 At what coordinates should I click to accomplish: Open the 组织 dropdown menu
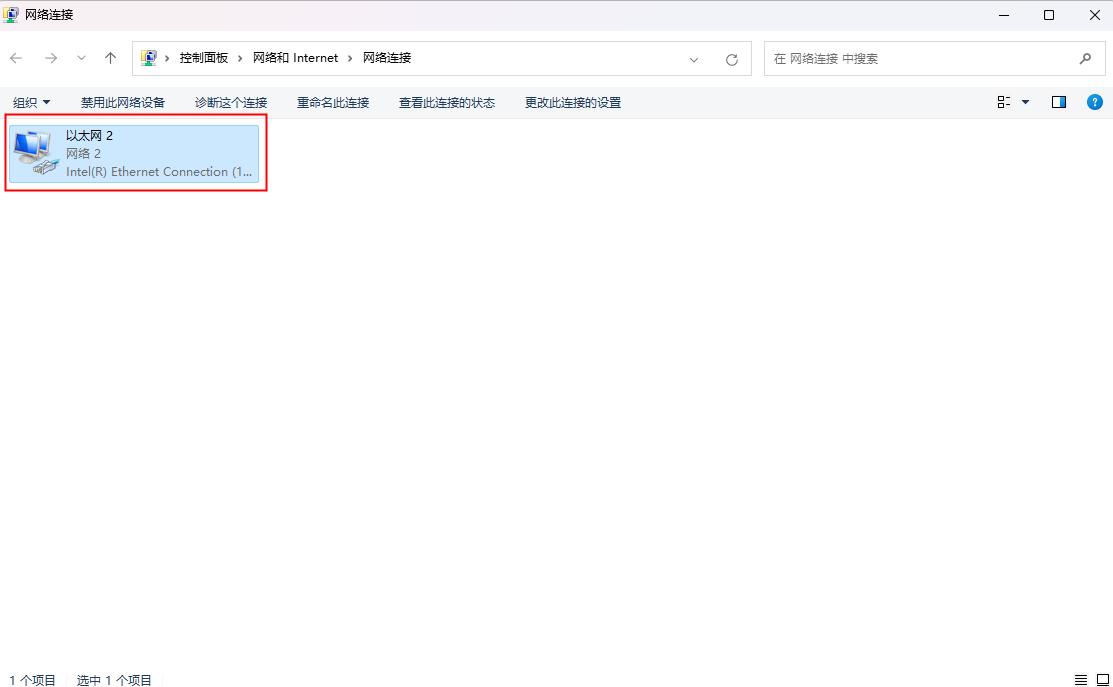click(31, 101)
